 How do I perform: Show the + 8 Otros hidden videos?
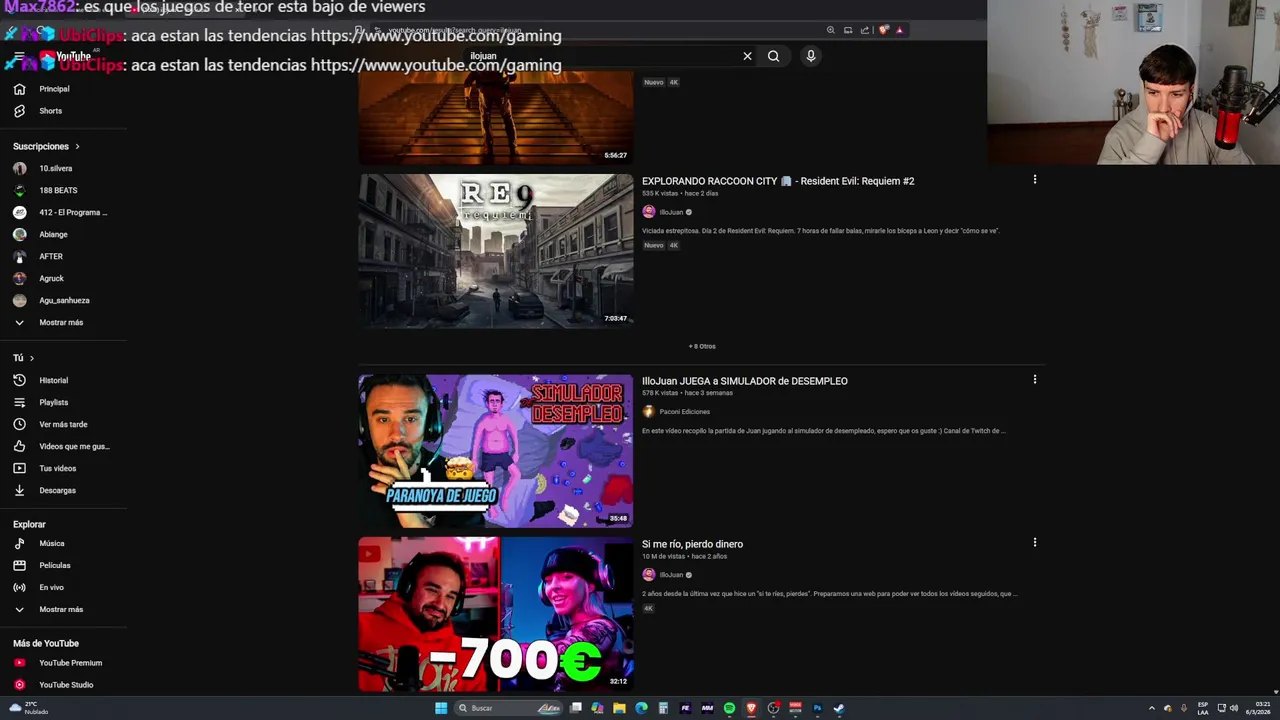click(702, 346)
